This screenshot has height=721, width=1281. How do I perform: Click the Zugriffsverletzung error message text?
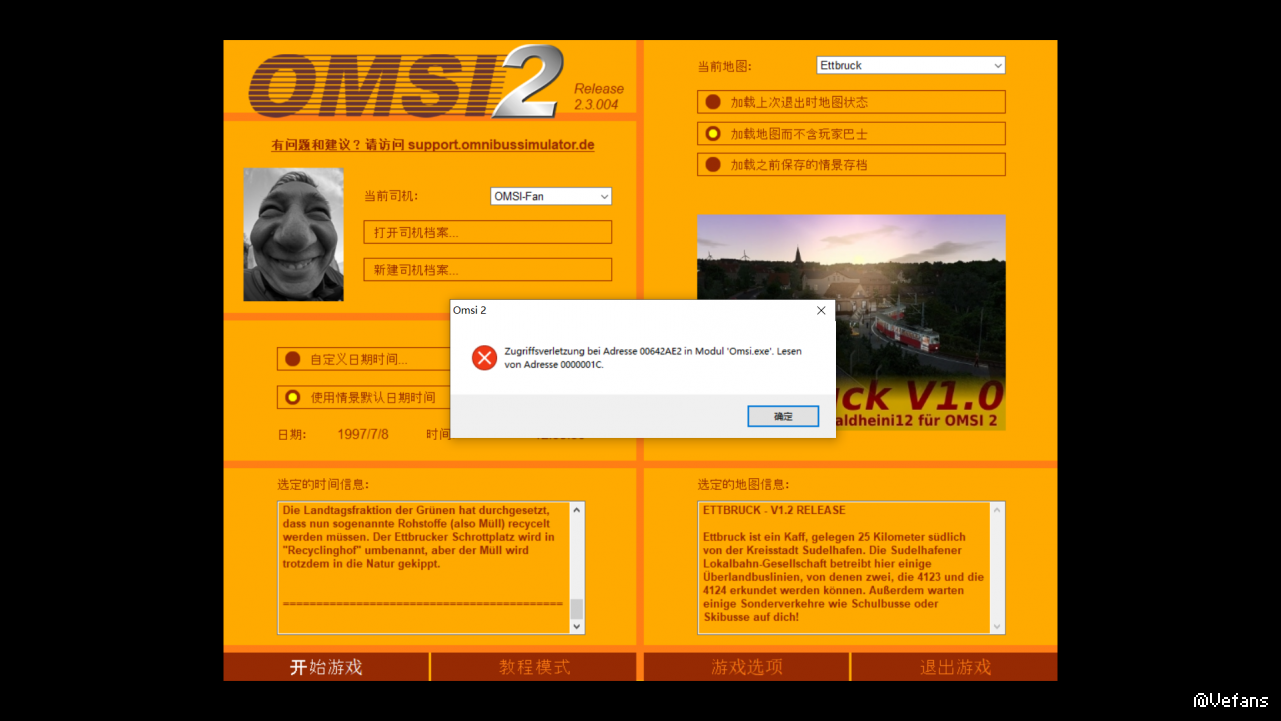pos(653,358)
